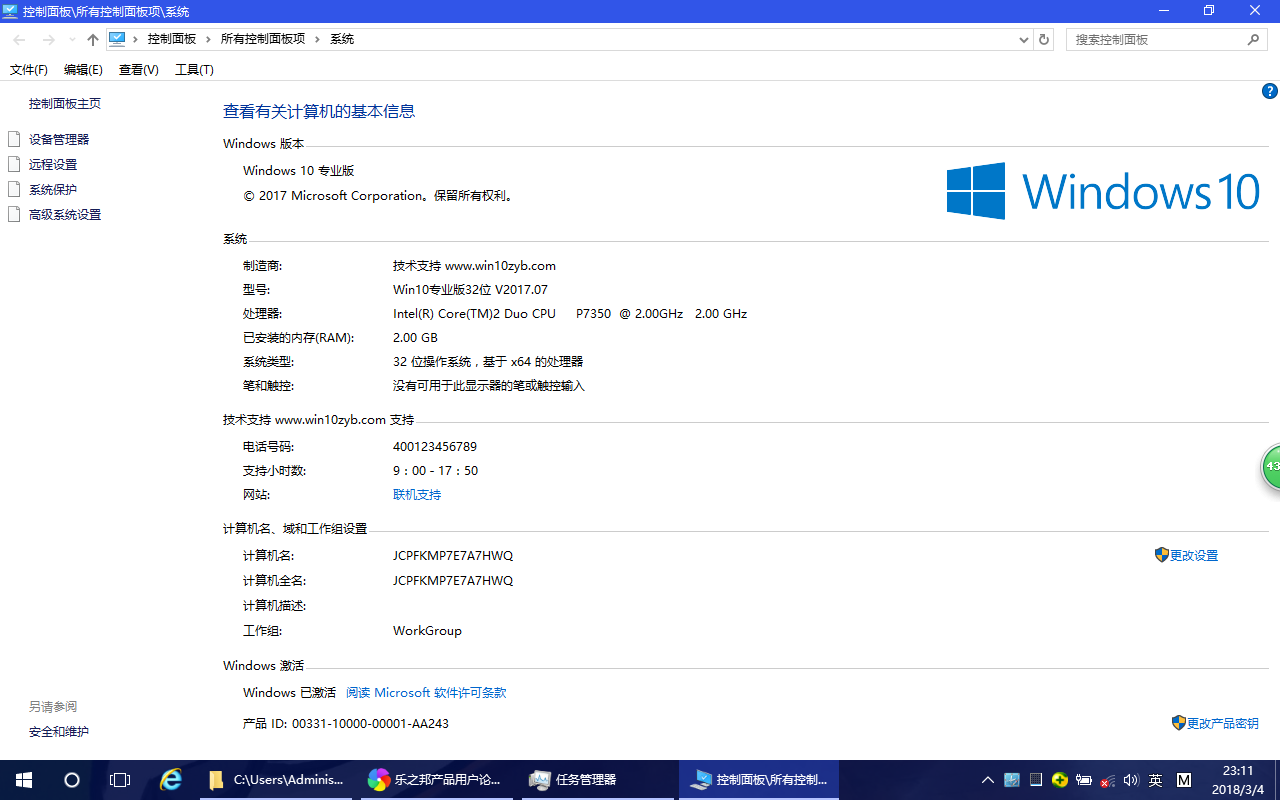Click the battery icon in system tray
Image resolution: width=1280 pixels, height=800 pixels.
[1083, 780]
